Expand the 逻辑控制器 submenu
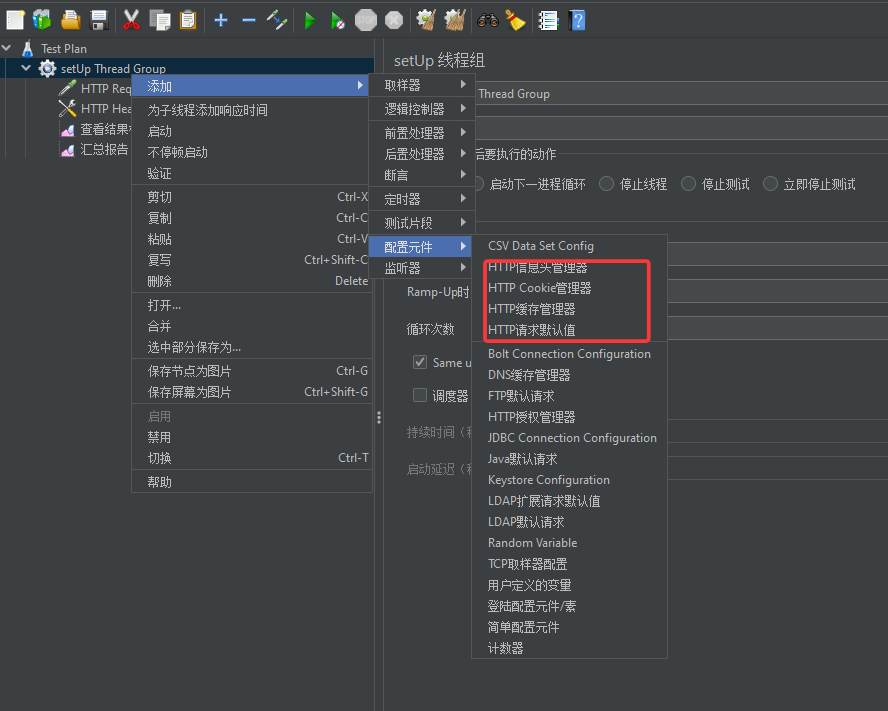888x711 pixels. pyautogui.click(x=422, y=109)
